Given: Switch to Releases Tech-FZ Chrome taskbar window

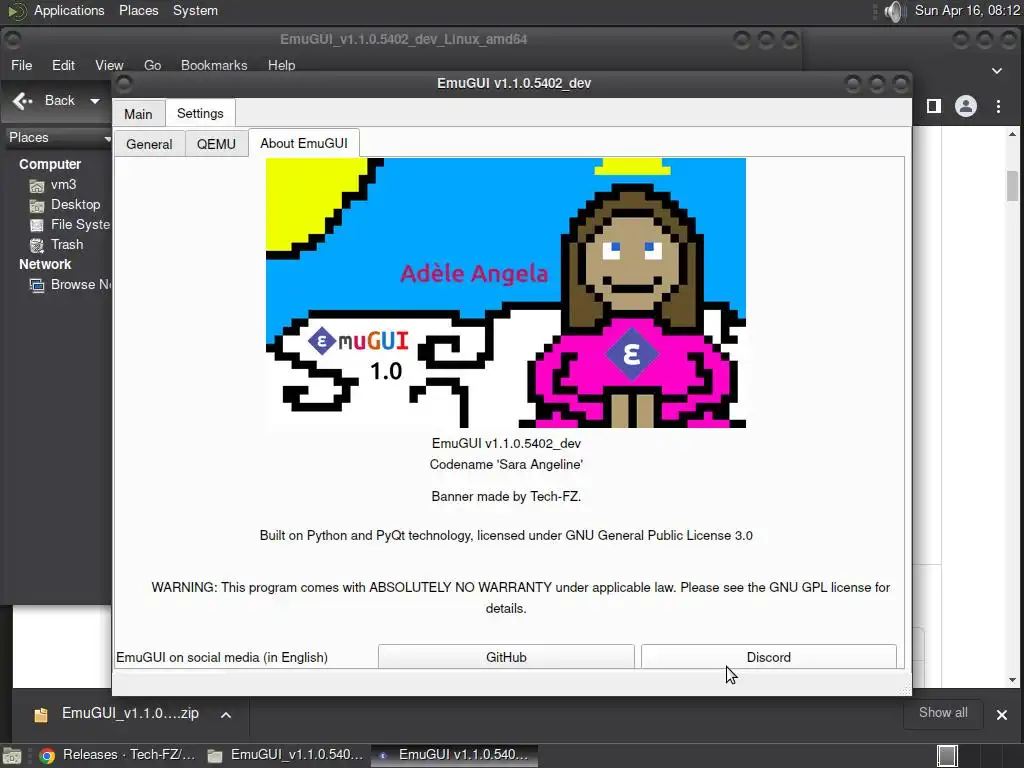Looking at the screenshot, I should pyautogui.click(x=118, y=755).
